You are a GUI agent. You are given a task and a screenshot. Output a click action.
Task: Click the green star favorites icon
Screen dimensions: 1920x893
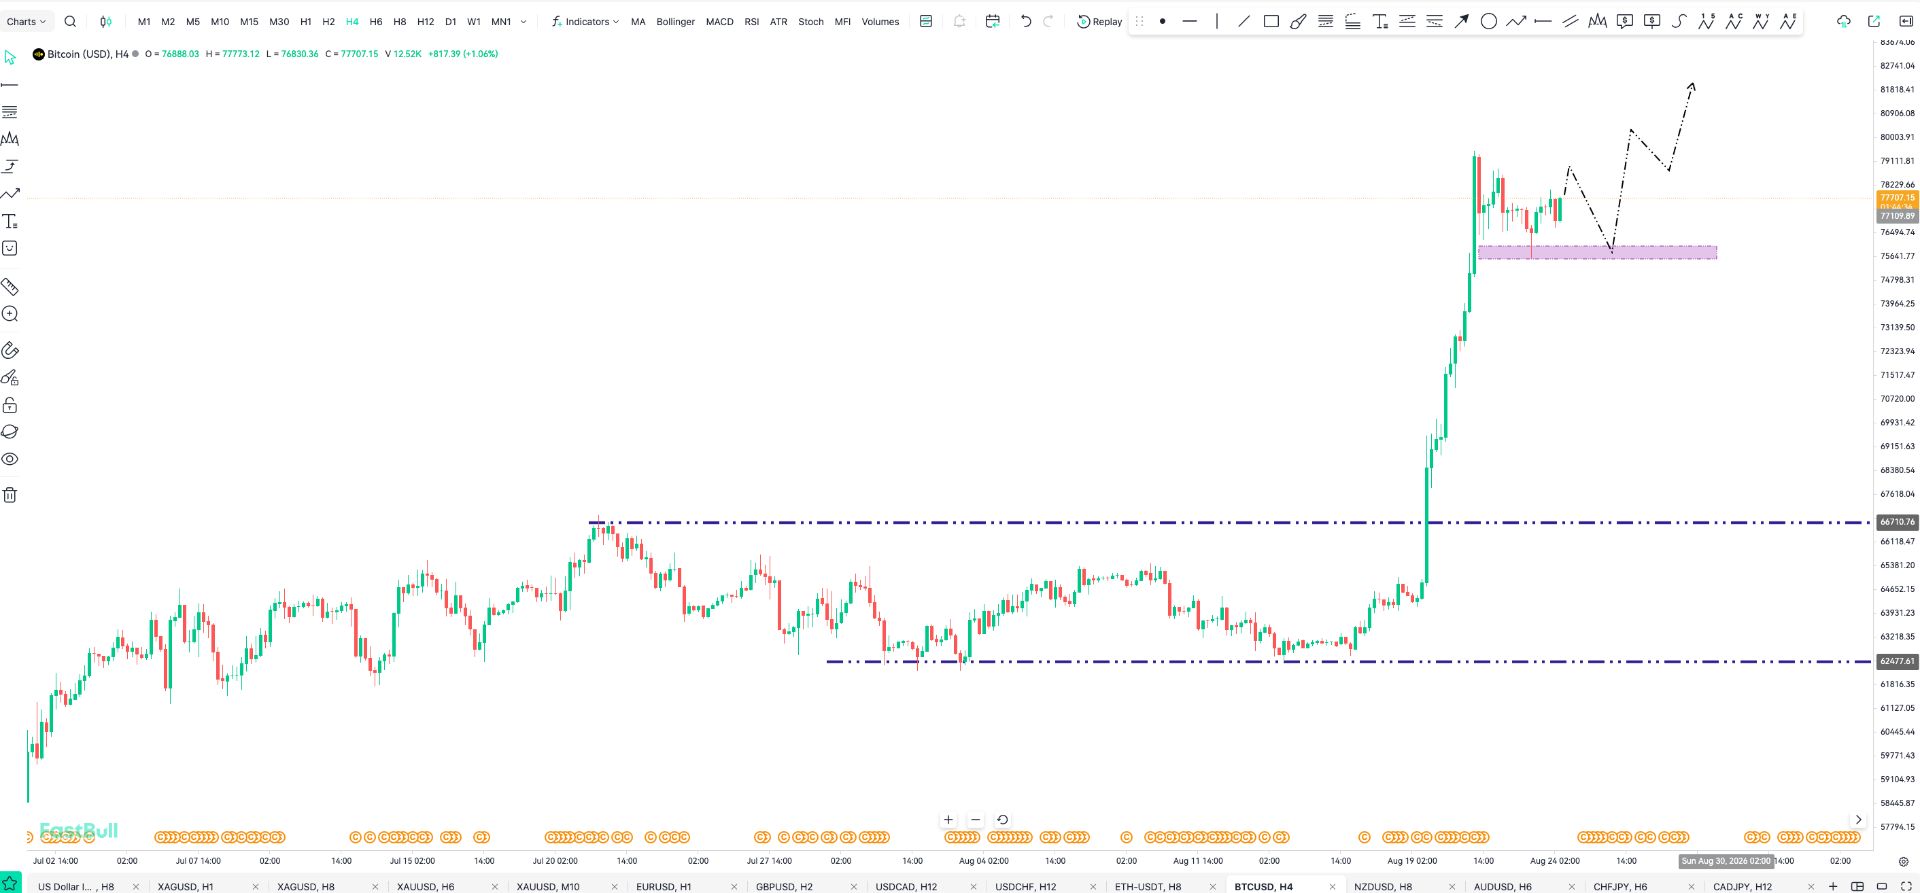tap(10, 884)
